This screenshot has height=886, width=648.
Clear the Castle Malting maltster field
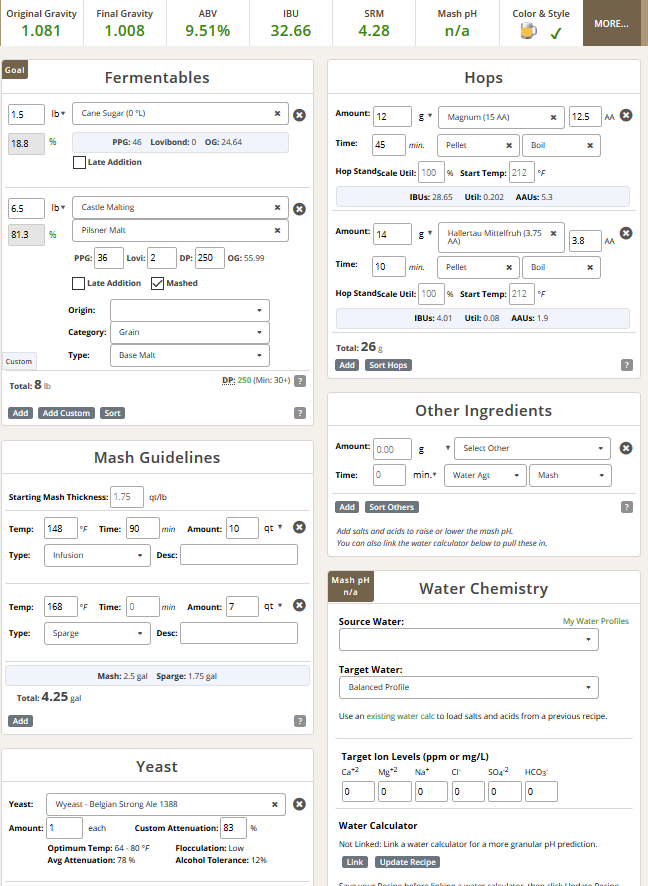(x=277, y=207)
